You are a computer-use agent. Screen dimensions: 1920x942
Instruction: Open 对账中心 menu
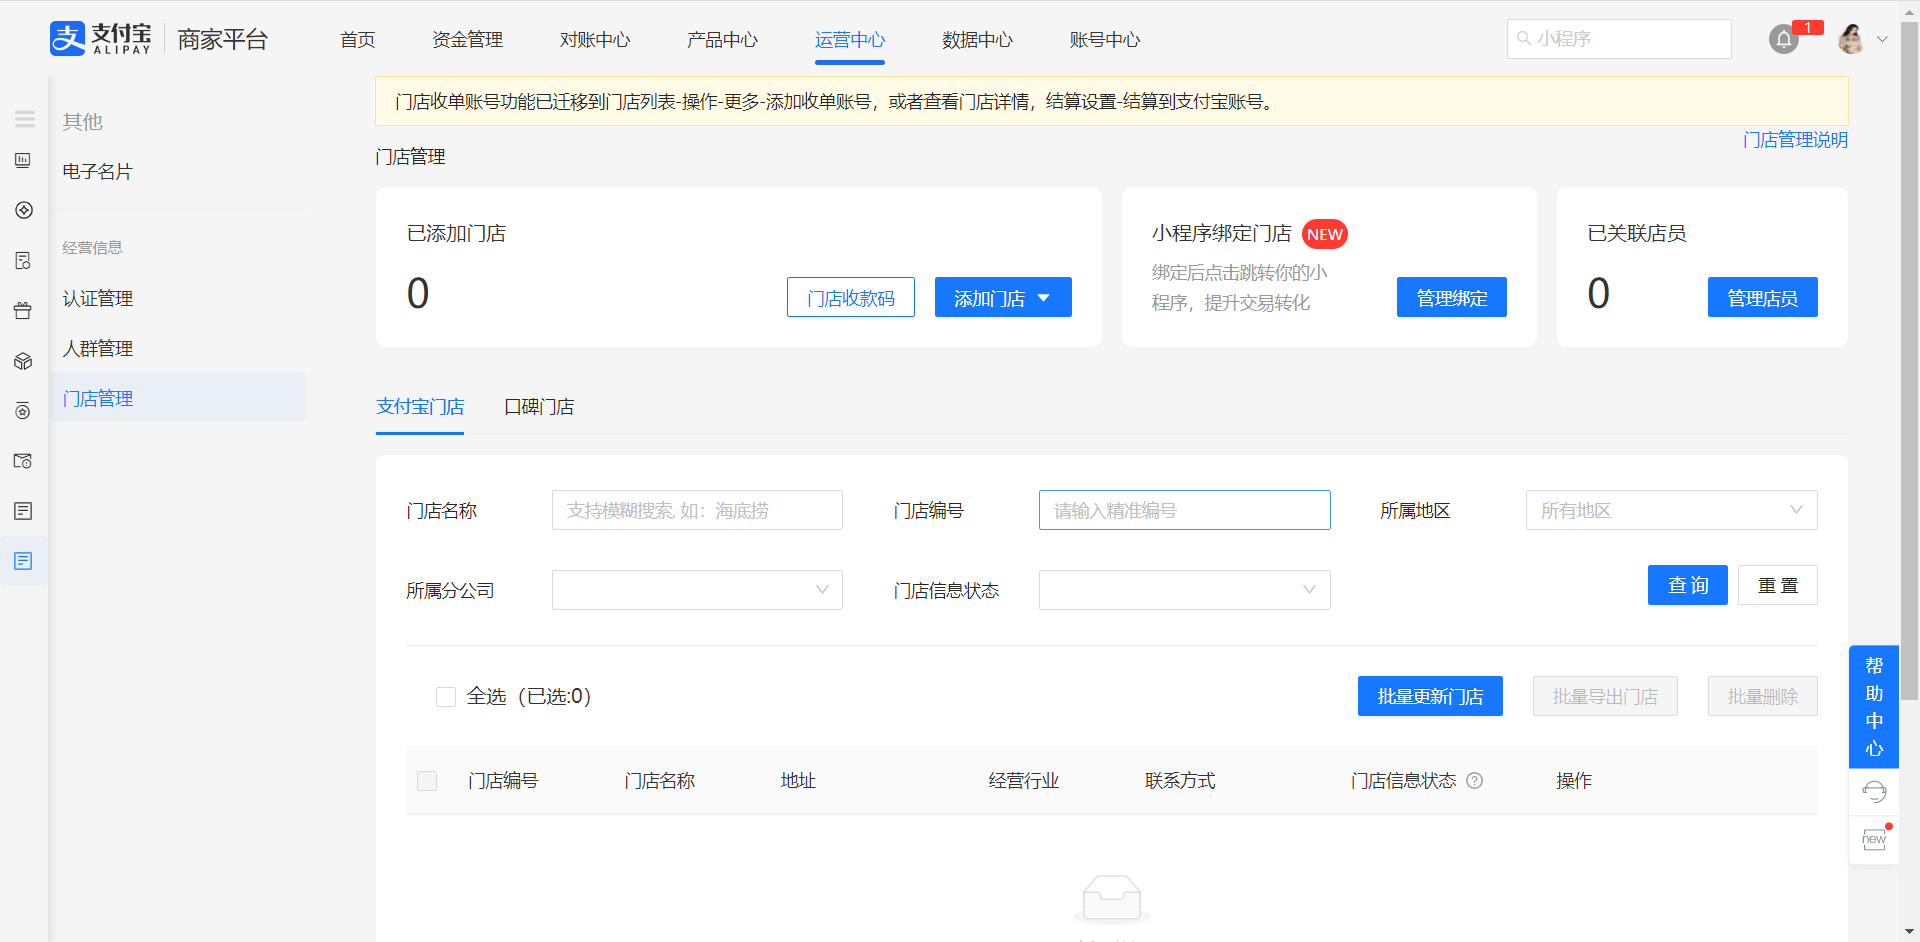coord(595,40)
